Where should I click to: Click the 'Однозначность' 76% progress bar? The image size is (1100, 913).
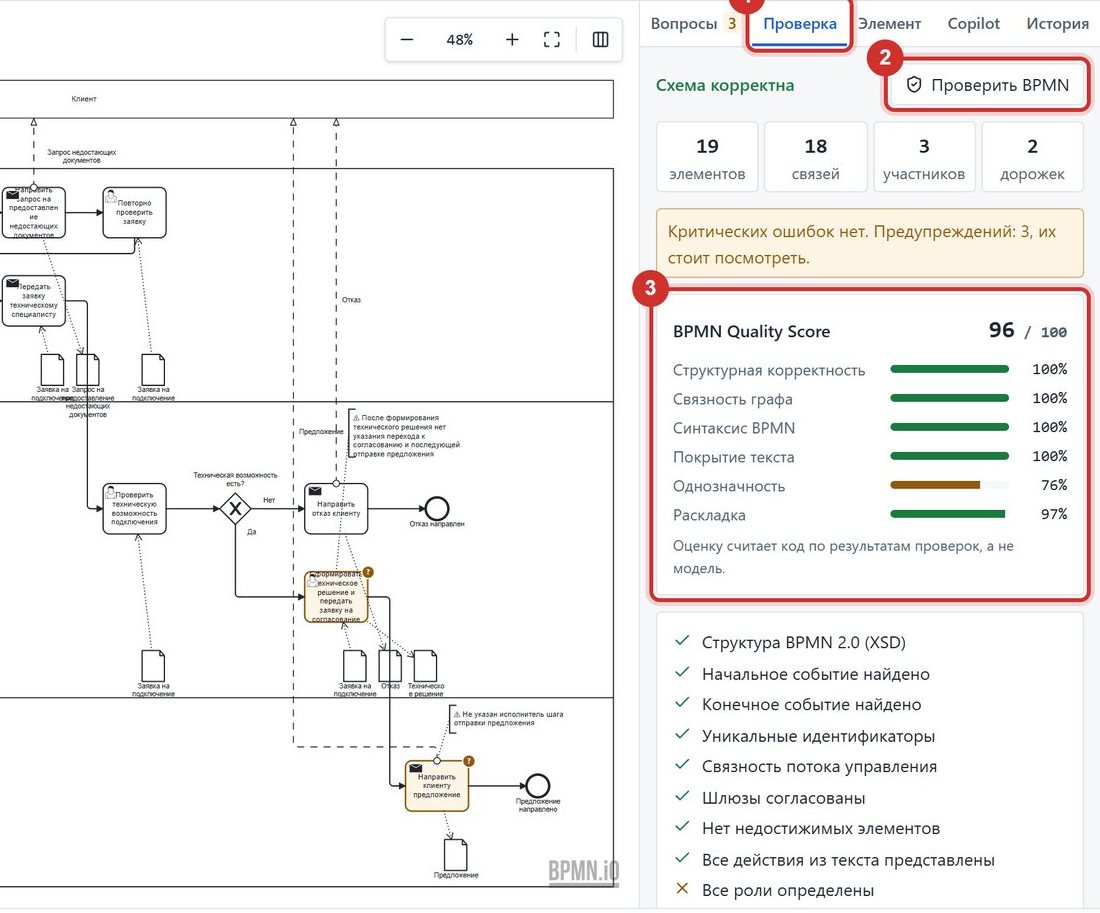point(949,485)
